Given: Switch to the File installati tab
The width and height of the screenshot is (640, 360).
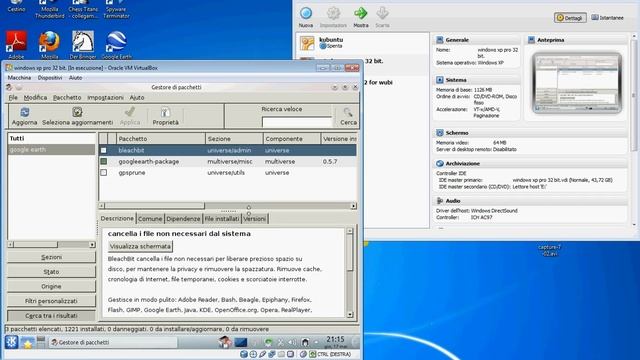Looking at the screenshot, I should pyautogui.click(x=222, y=219).
